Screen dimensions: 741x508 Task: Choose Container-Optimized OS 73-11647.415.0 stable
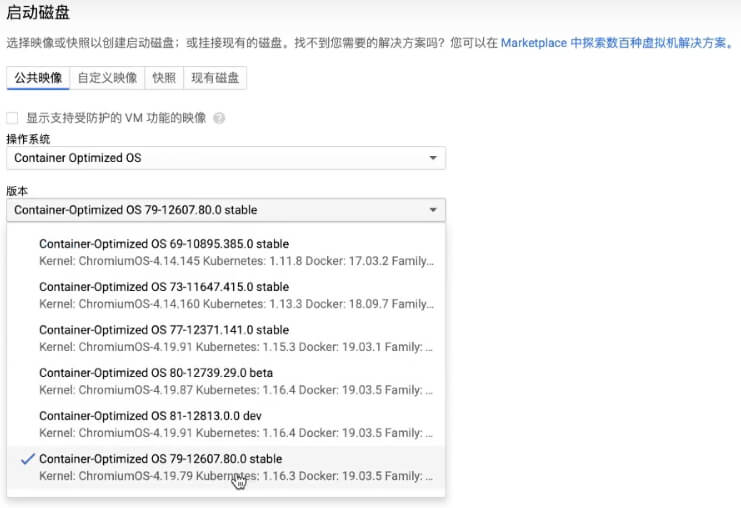226,295
